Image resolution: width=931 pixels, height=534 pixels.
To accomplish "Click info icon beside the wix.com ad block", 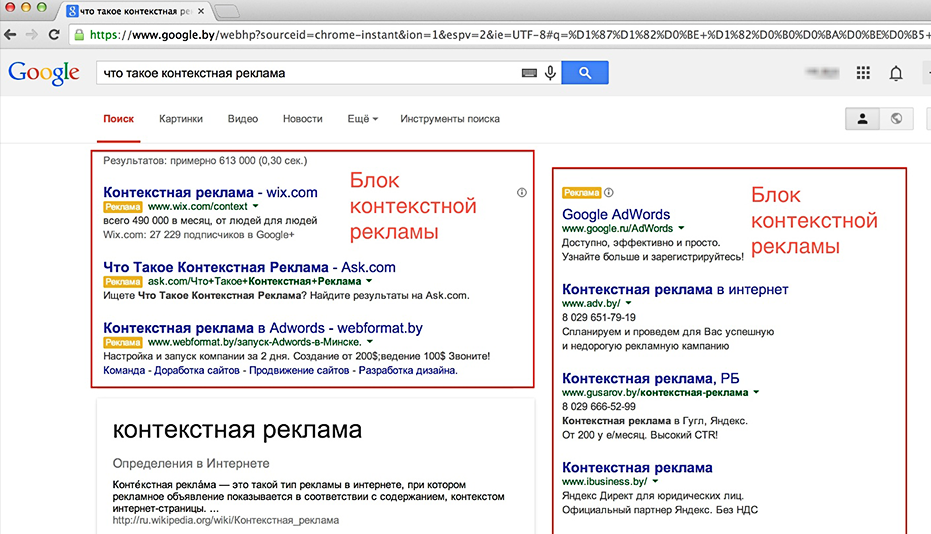I will pyautogui.click(x=521, y=192).
